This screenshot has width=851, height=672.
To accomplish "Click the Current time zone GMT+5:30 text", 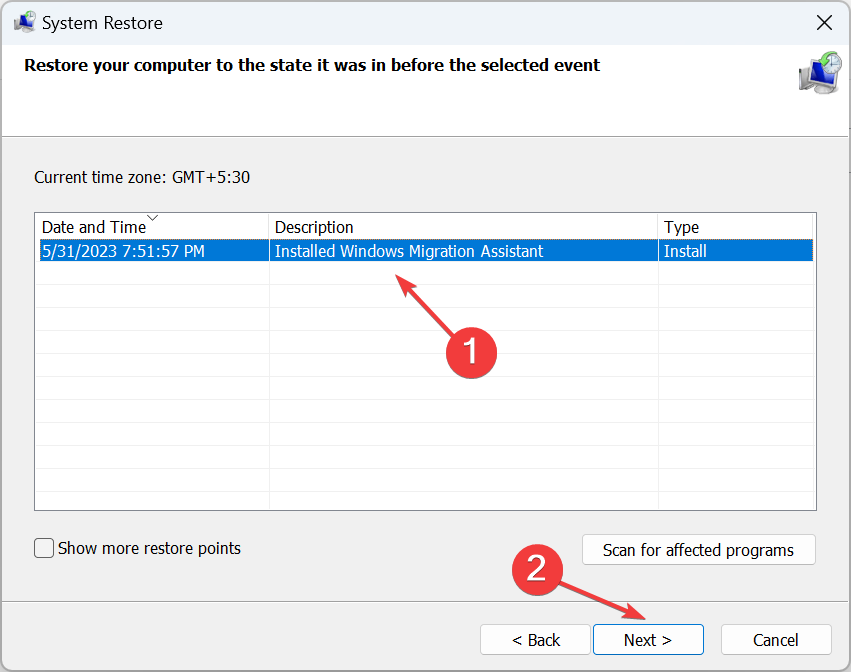I will point(142,177).
